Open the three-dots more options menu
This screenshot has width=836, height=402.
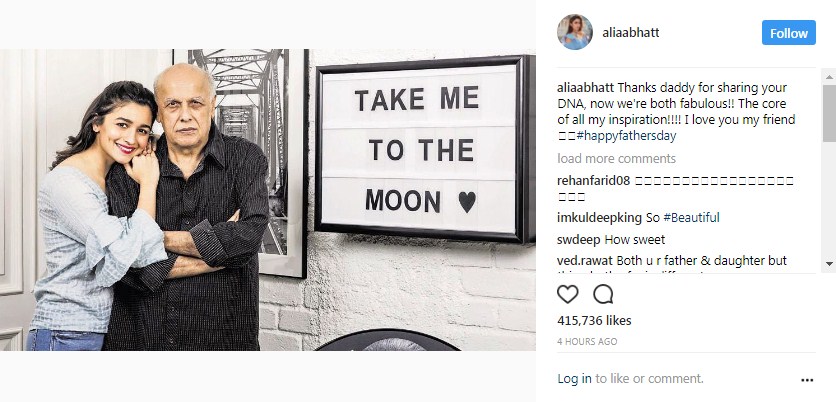[807, 380]
